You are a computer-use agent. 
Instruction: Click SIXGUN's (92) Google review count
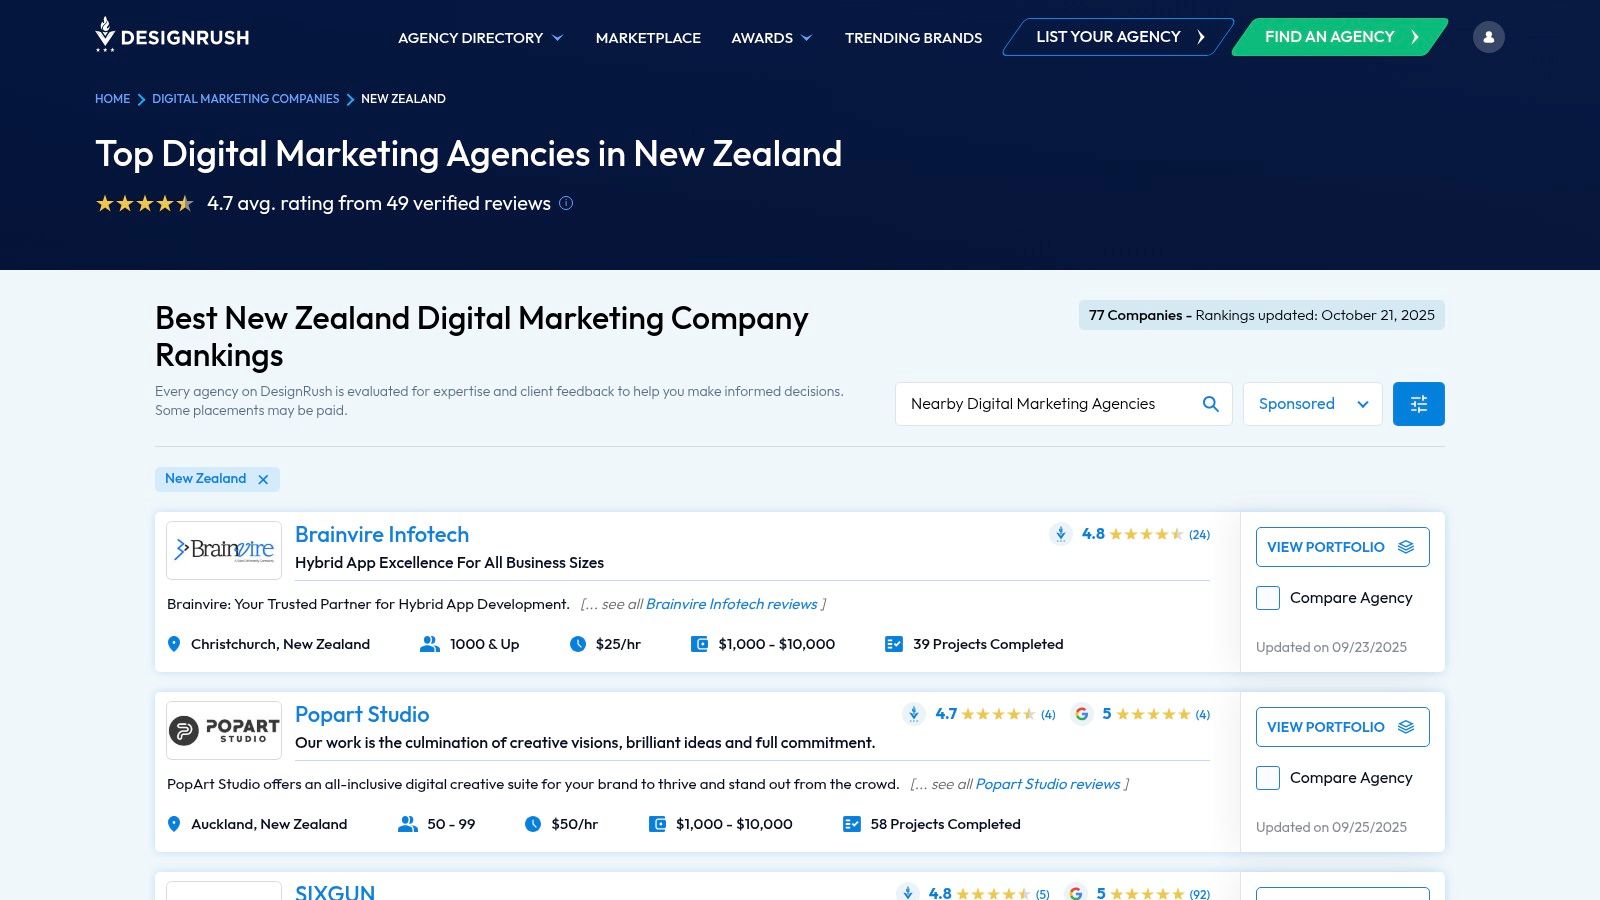pos(1199,894)
